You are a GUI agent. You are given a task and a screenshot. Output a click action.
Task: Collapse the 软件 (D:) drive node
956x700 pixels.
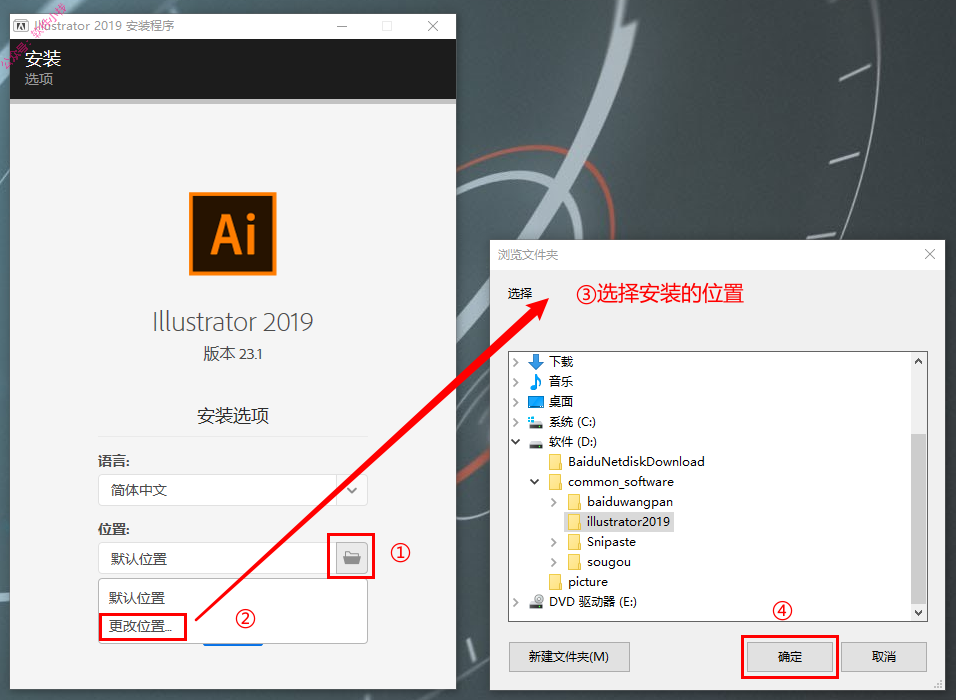tap(516, 441)
